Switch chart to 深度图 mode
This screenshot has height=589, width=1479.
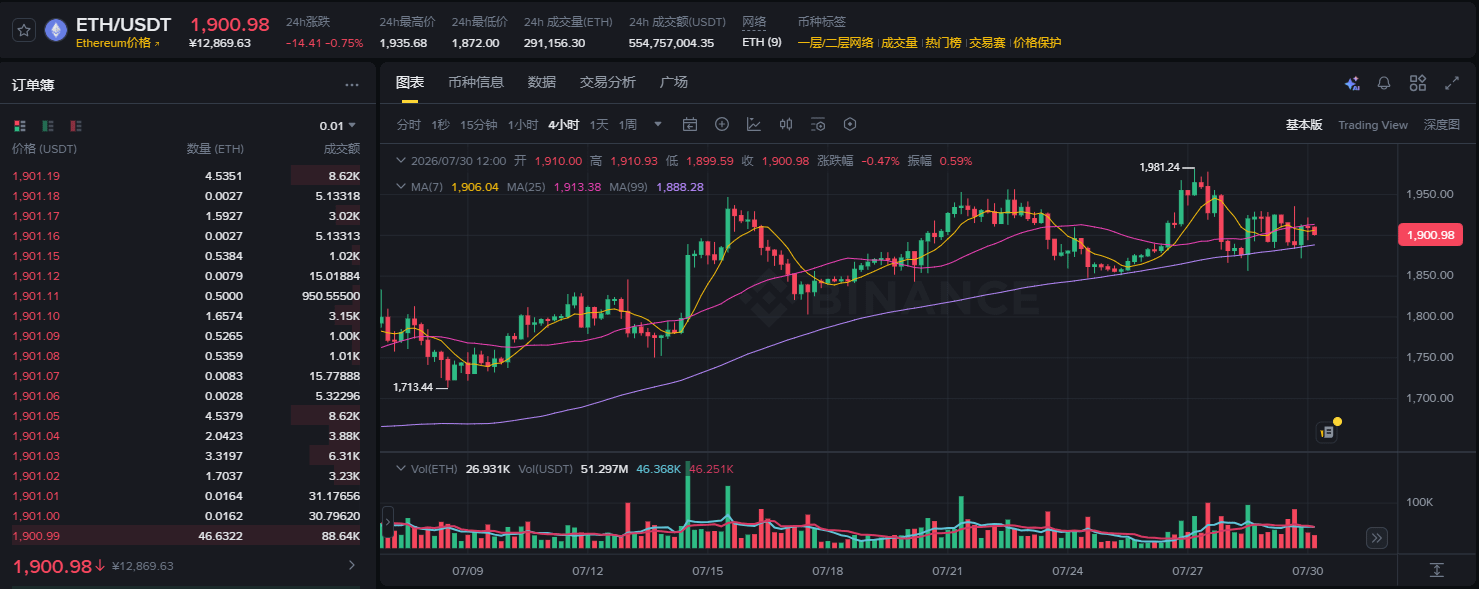1442,125
